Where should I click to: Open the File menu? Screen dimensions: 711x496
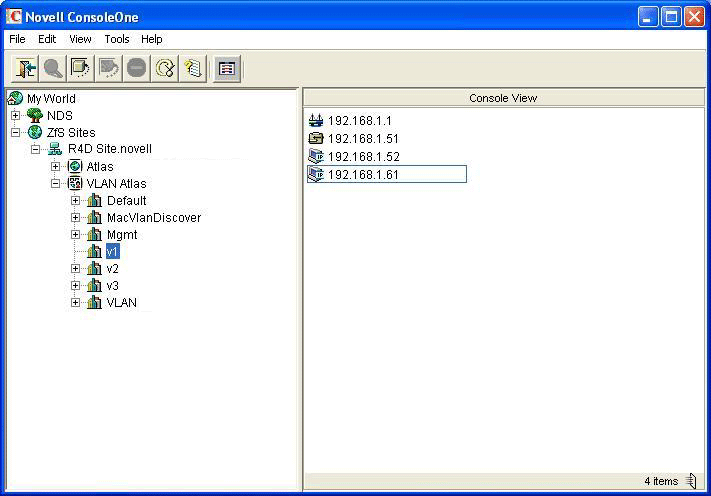pyautogui.click(x=17, y=39)
